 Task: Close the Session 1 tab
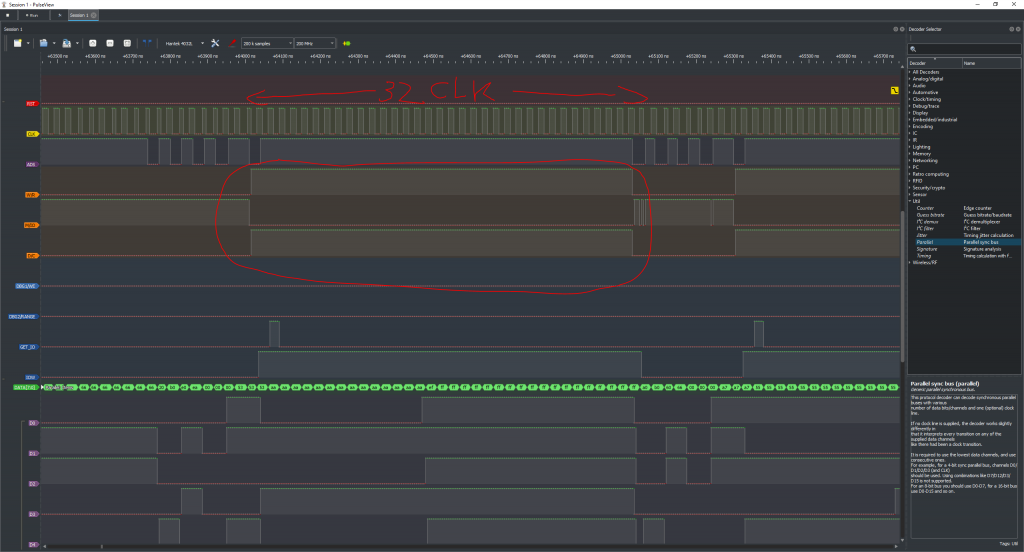[x=93, y=15]
